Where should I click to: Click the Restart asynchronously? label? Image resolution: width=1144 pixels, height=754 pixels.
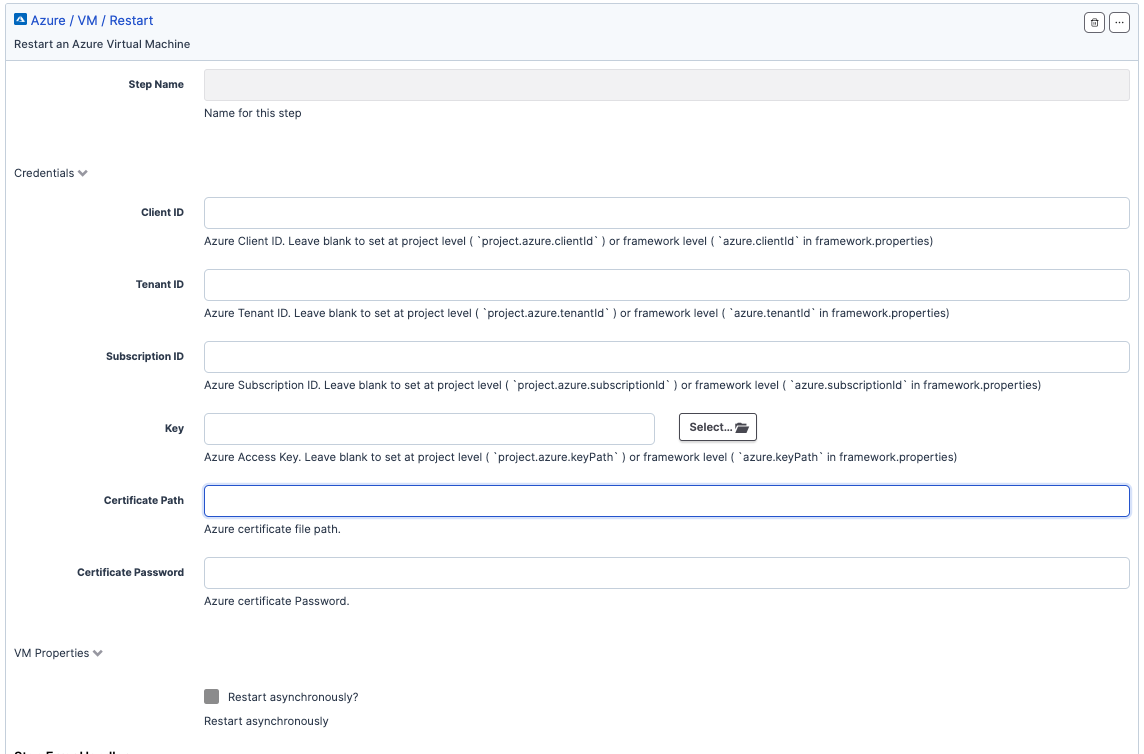click(x=293, y=697)
